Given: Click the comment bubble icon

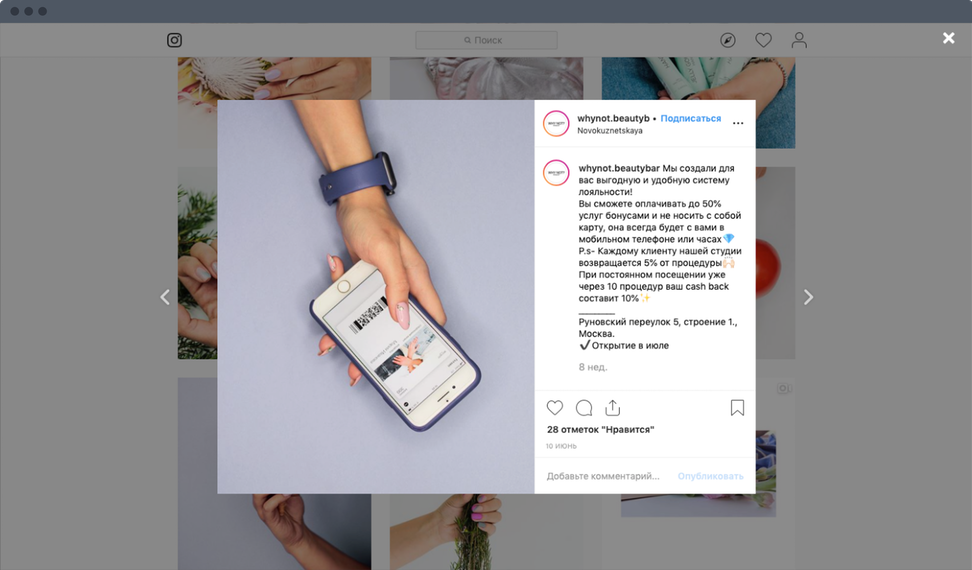Looking at the screenshot, I should [x=584, y=408].
